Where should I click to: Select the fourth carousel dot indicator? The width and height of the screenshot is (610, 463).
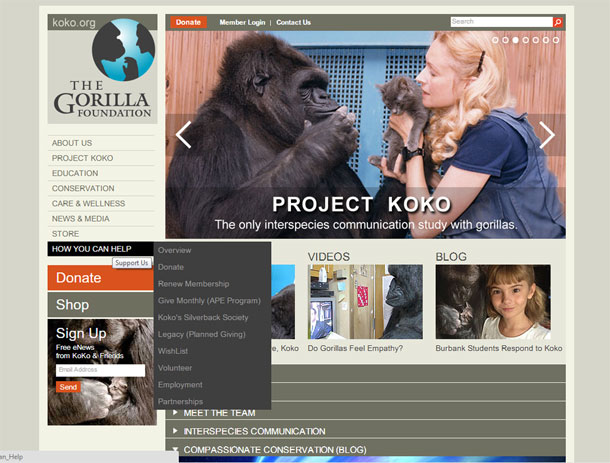pyautogui.click(x=526, y=40)
